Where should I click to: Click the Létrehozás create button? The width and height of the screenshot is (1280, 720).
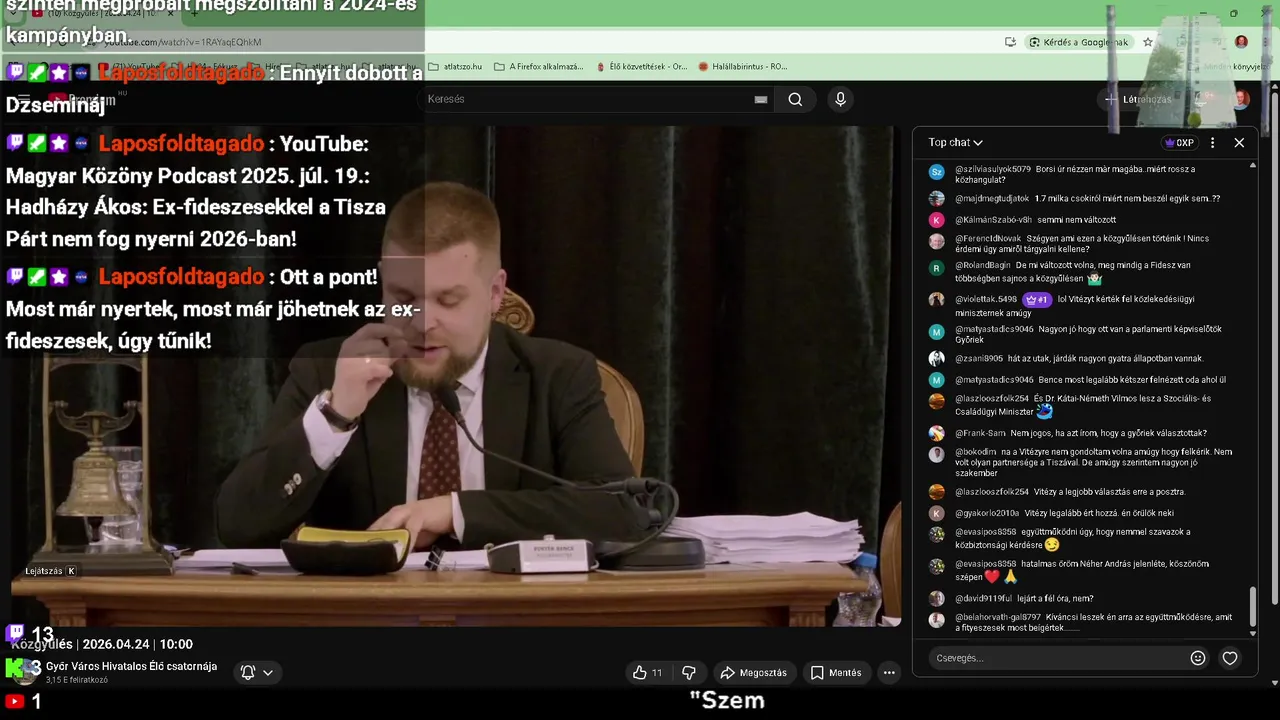pyautogui.click(x=1137, y=99)
